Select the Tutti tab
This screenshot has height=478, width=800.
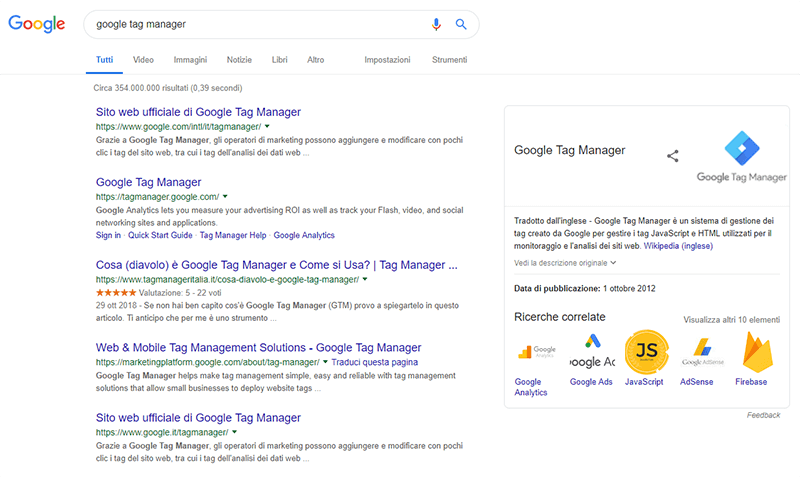click(105, 60)
